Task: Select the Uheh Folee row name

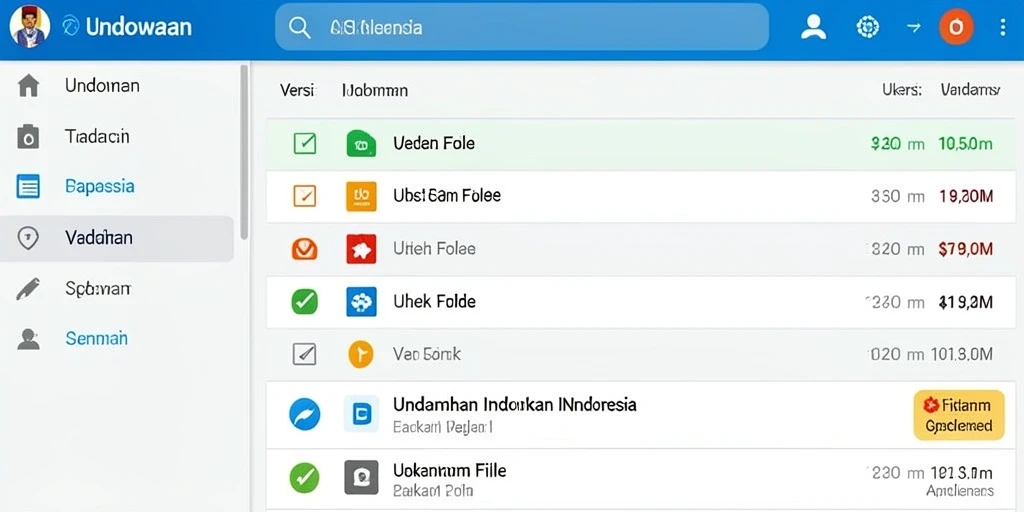Action: tap(434, 249)
